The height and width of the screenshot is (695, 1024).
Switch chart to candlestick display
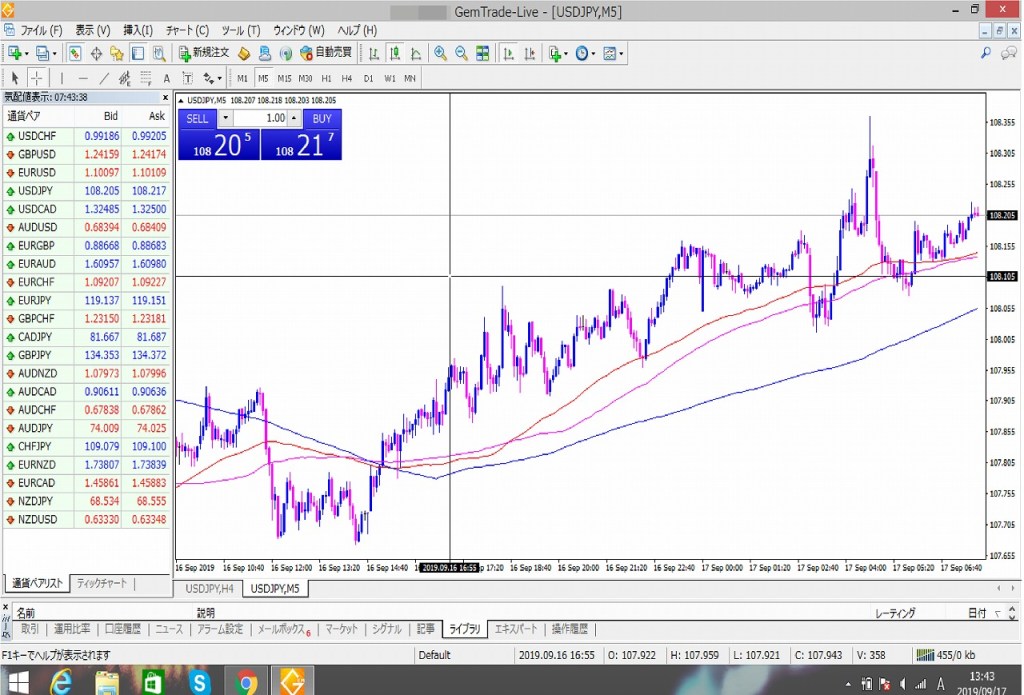click(x=395, y=53)
